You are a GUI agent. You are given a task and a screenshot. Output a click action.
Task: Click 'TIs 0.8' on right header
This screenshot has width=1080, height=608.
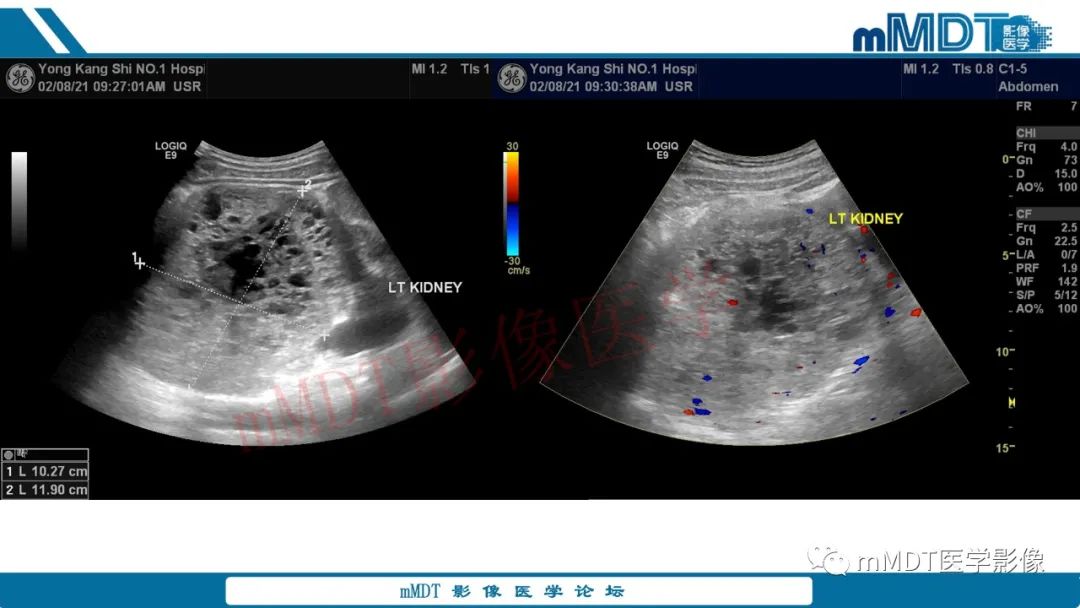point(973,69)
